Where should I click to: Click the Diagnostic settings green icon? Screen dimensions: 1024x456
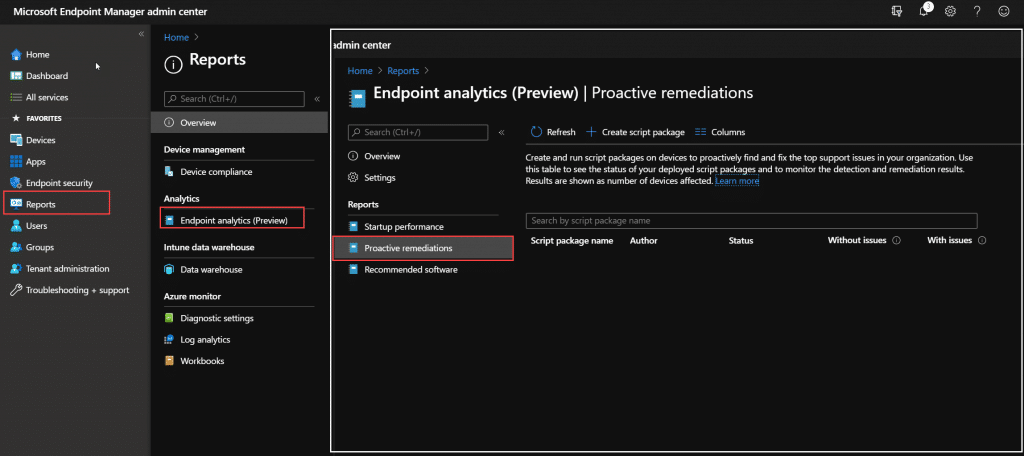pyautogui.click(x=169, y=318)
